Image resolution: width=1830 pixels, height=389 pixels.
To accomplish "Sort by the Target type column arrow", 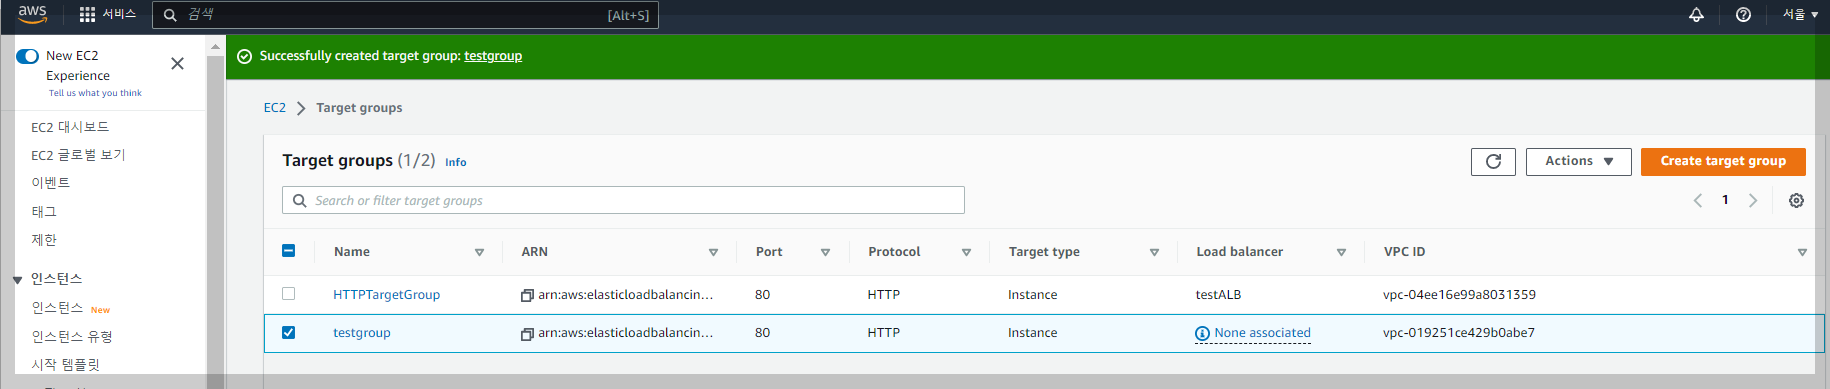I will [1154, 253].
